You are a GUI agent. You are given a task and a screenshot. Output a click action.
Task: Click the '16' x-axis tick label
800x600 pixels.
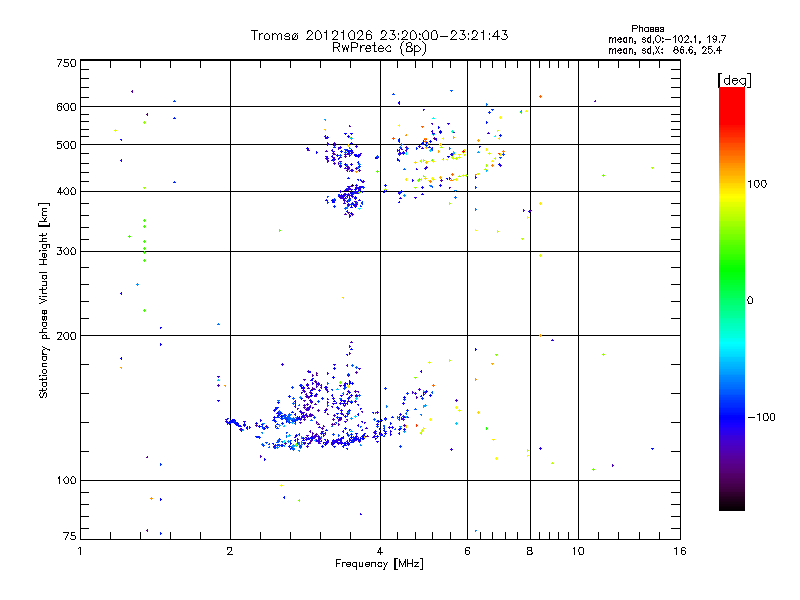(x=680, y=551)
